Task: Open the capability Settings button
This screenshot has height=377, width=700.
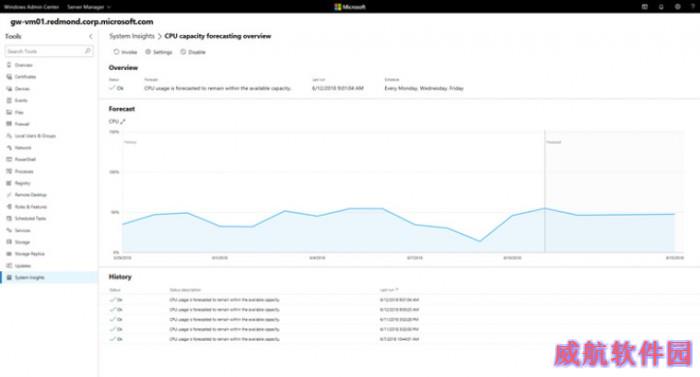Action: click(x=158, y=52)
